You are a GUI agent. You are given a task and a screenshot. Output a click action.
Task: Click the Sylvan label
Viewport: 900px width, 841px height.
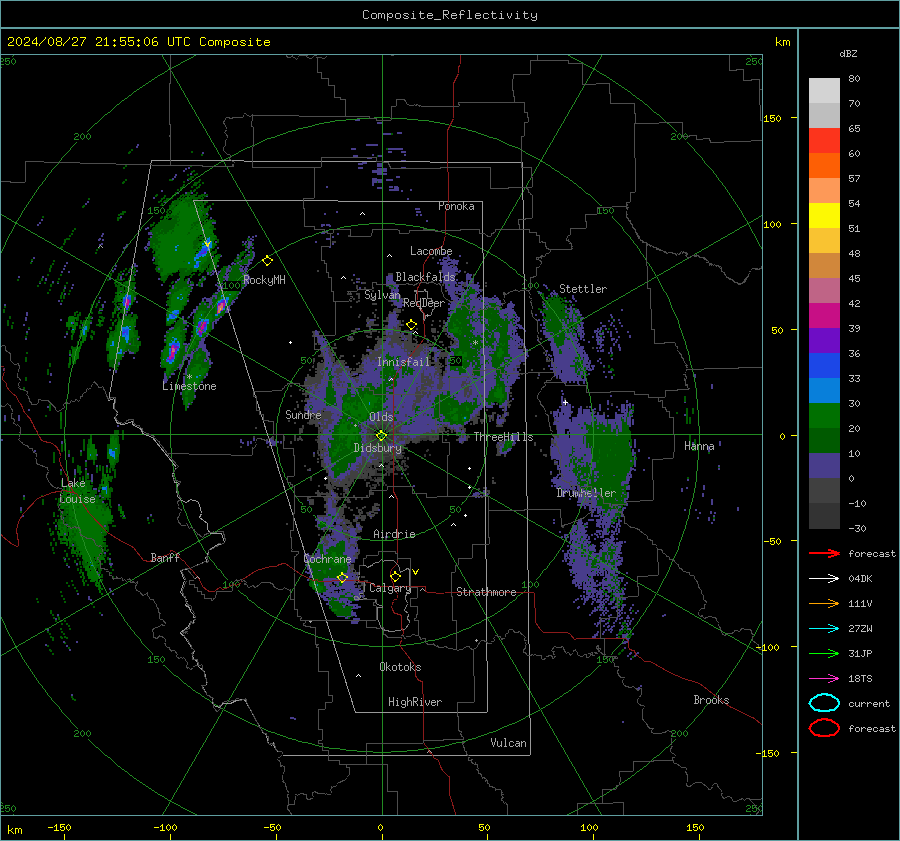pyautogui.click(x=382, y=295)
